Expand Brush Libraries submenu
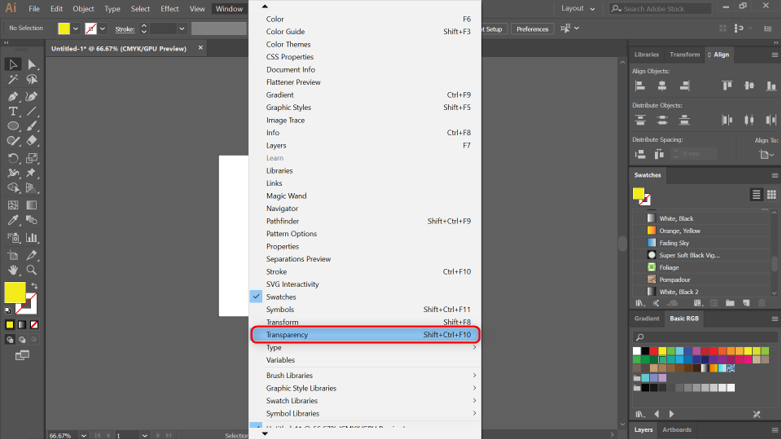The image size is (781, 439). (x=366, y=375)
